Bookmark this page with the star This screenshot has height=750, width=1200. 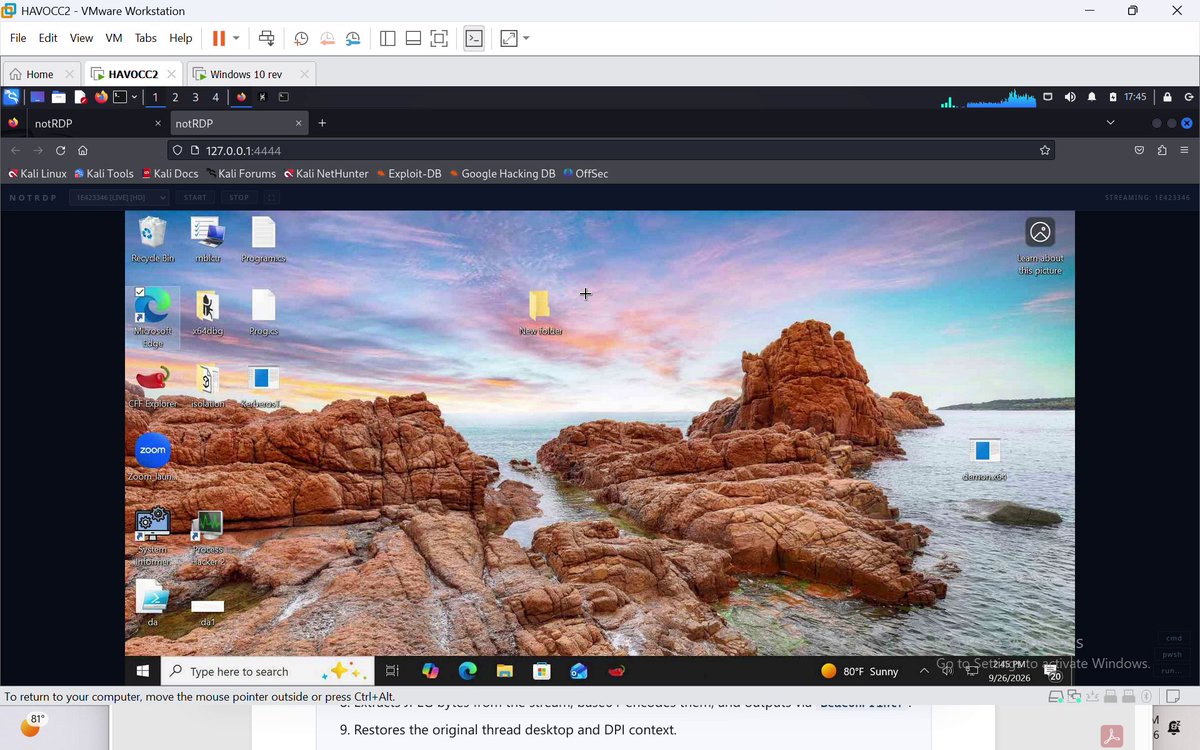[x=1045, y=150]
